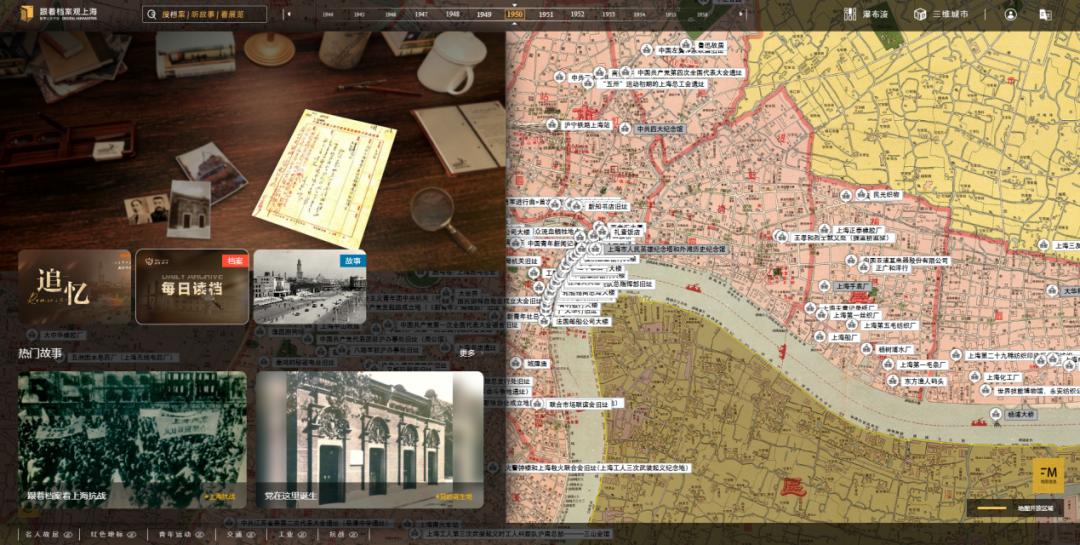Click the FM radio icon button
This screenshot has width=1080, height=545.
(x=1048, y=476)
